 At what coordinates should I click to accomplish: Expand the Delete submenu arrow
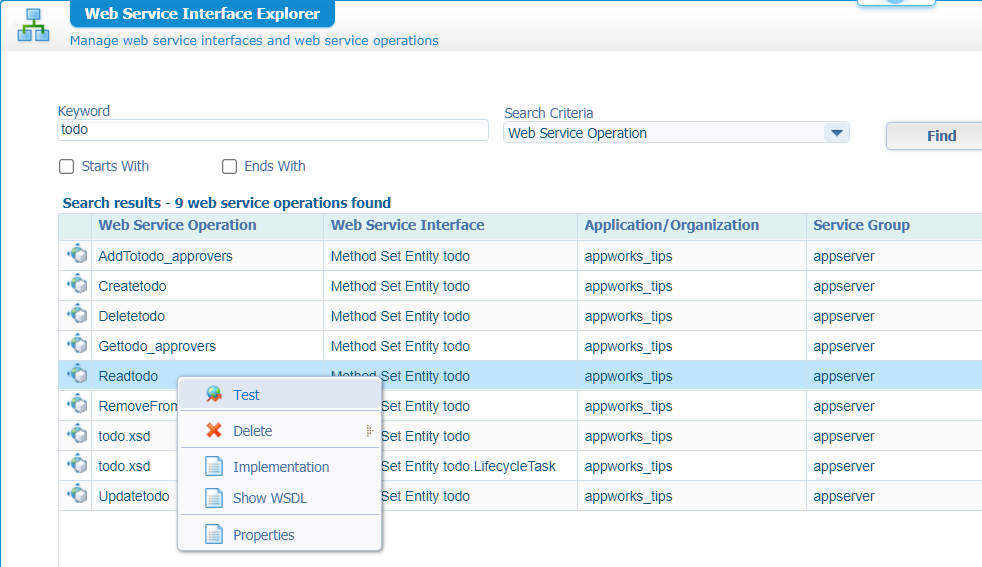[x=369, y=431]
